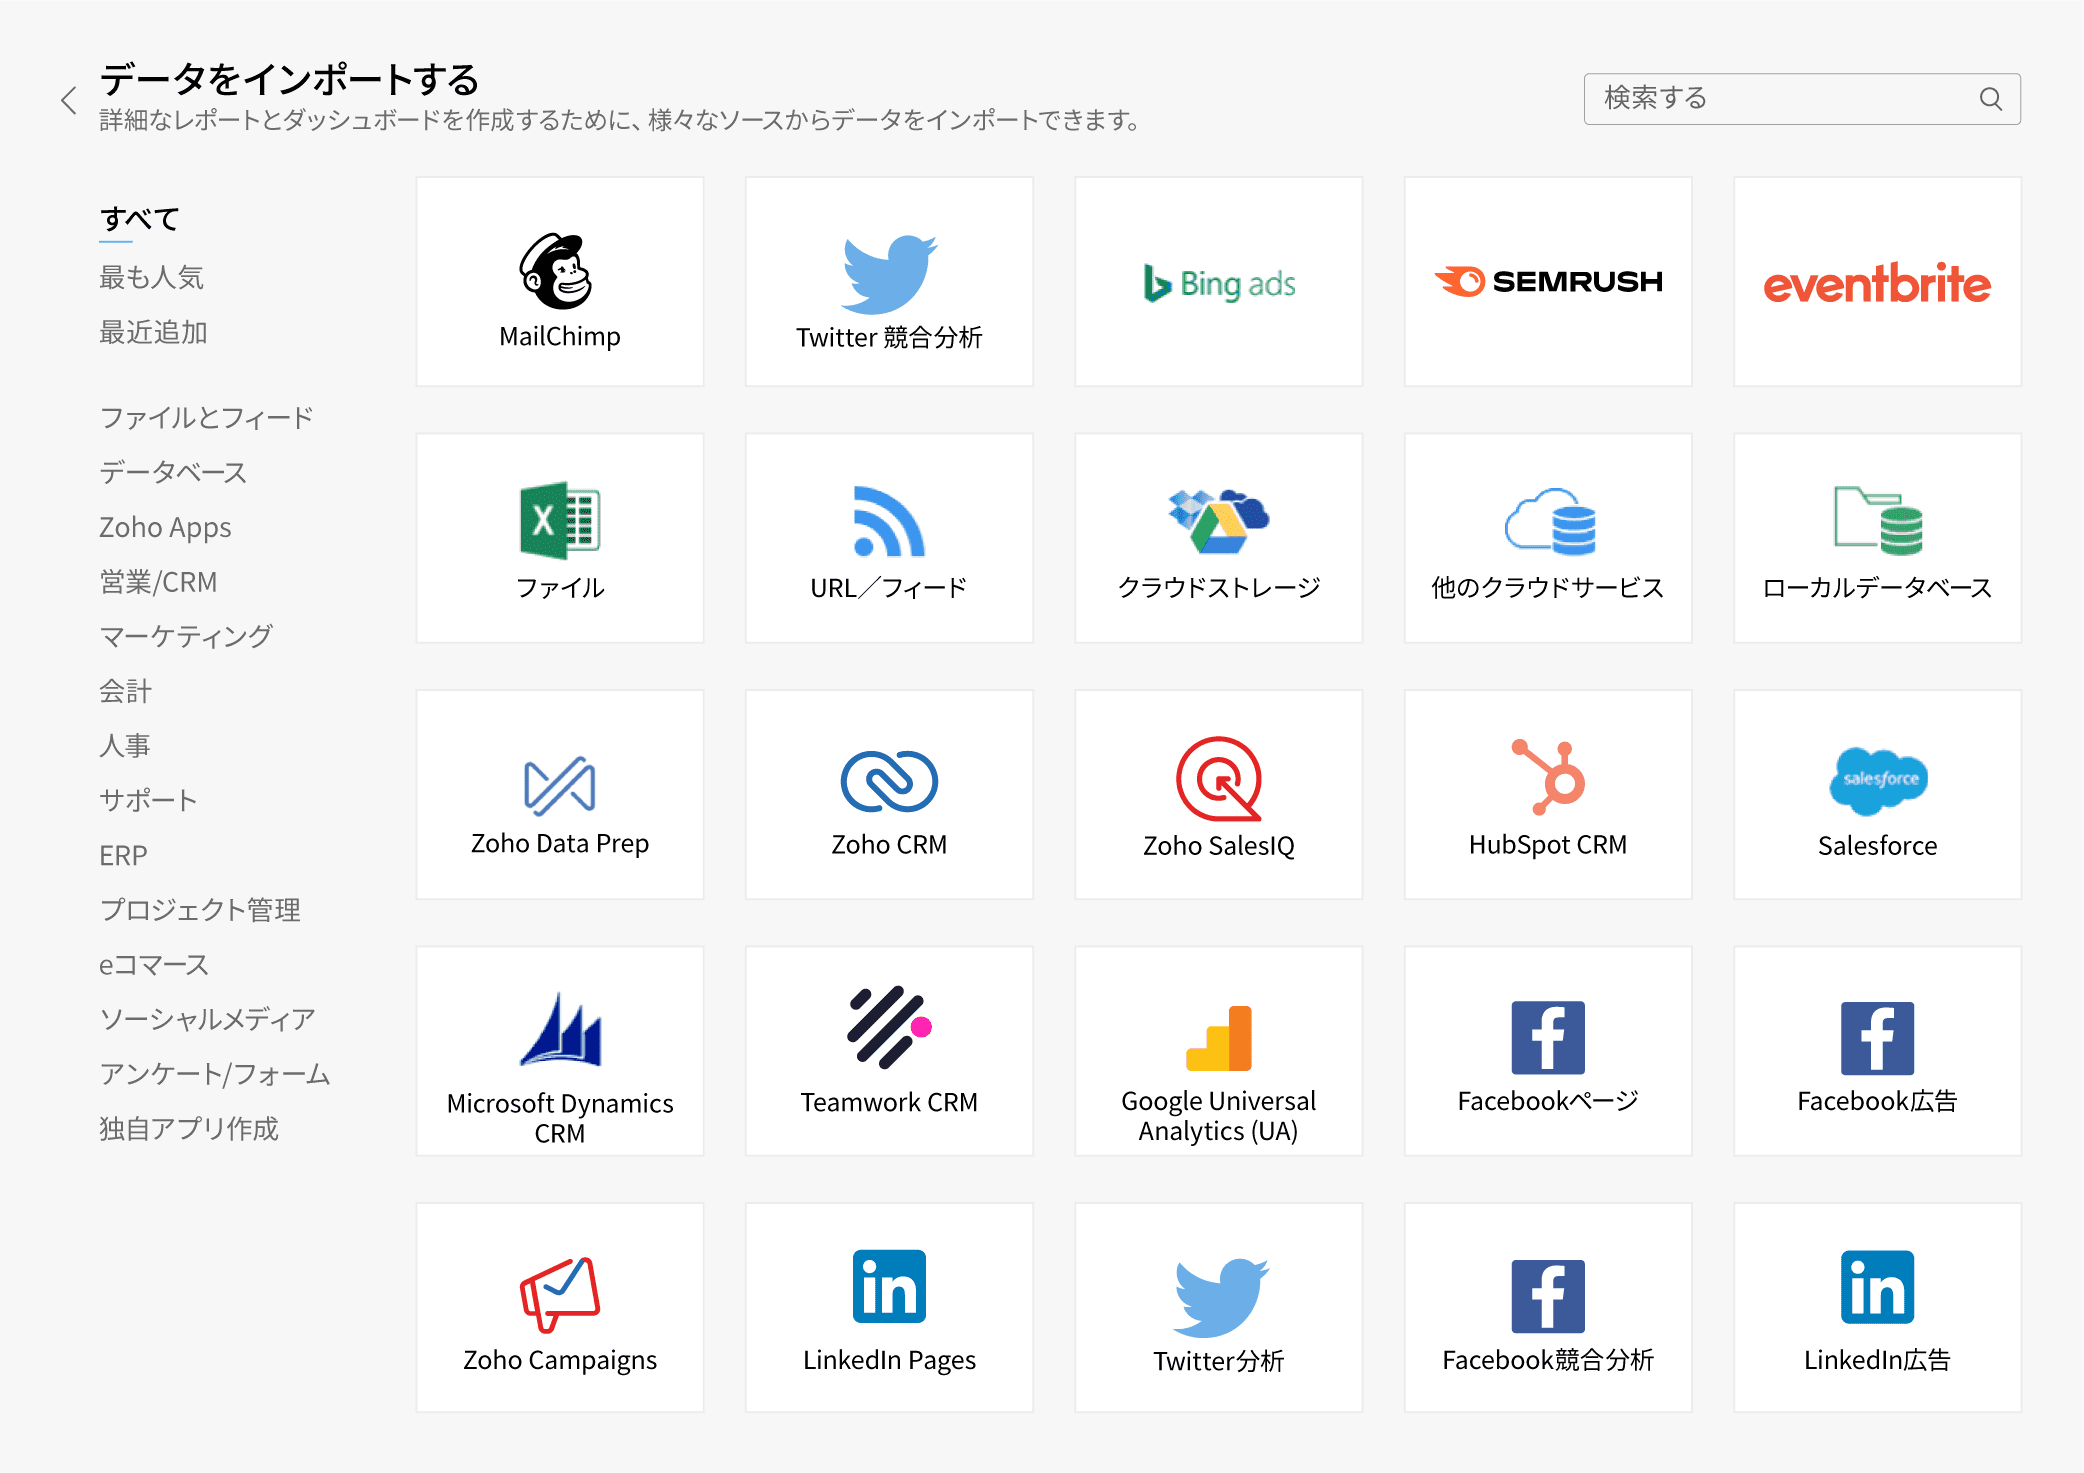Select the クラウドストレージ cloud storage tile
This screenshot has height=1473, width=2084.
click(x=1218, y=538)
